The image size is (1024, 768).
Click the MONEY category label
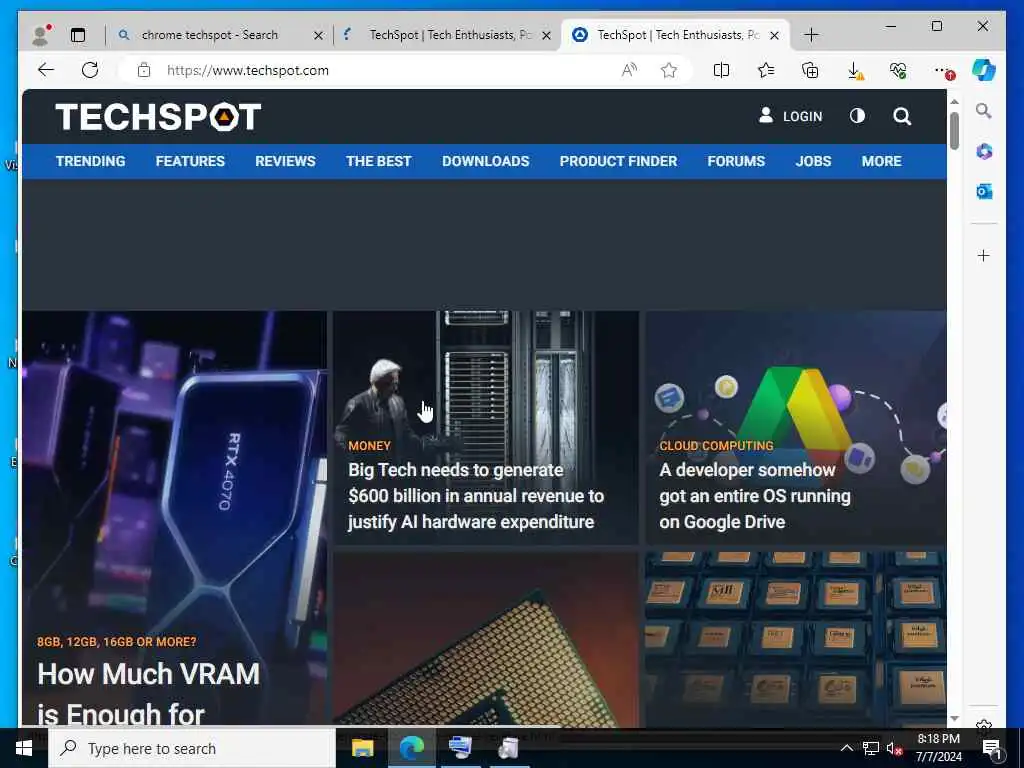coord(369,446)
